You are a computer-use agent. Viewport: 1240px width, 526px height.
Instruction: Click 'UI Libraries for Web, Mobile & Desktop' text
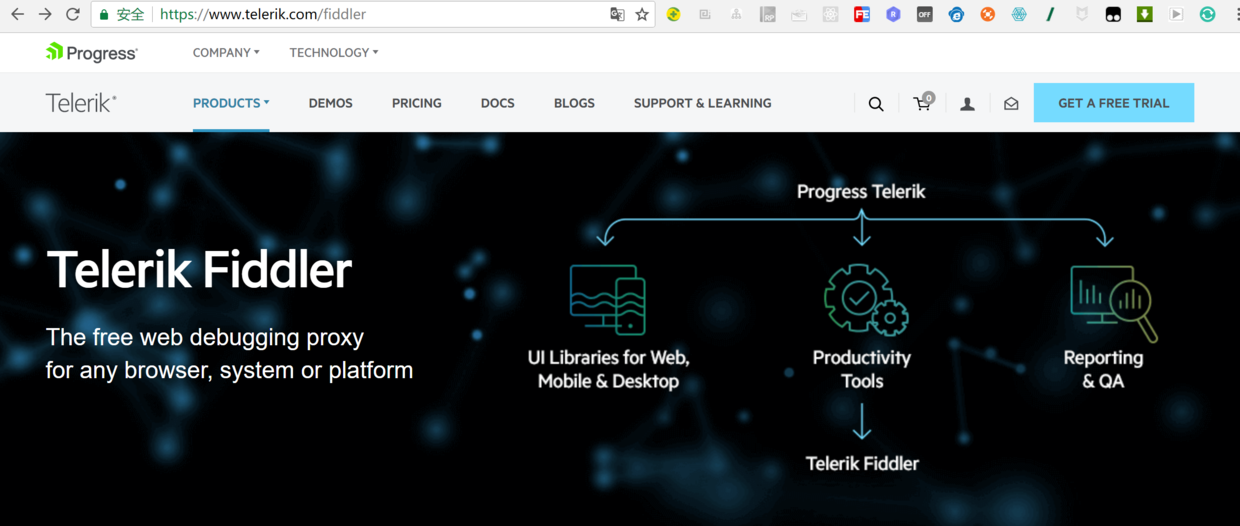[x=608, y=369]
